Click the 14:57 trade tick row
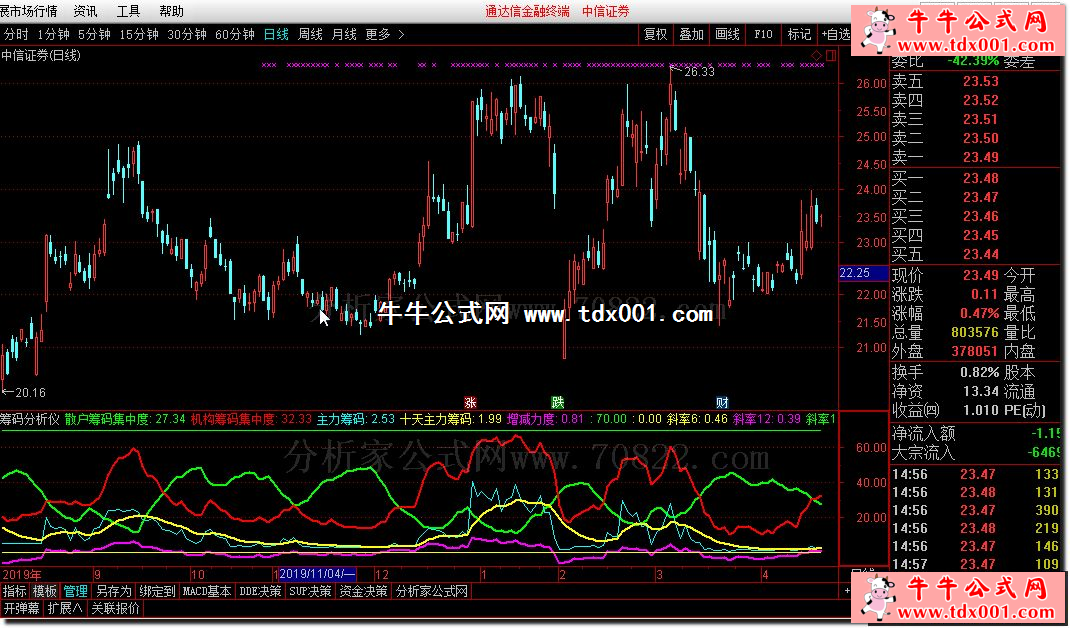Screen dimensions: 1070x628 (978, 564)
